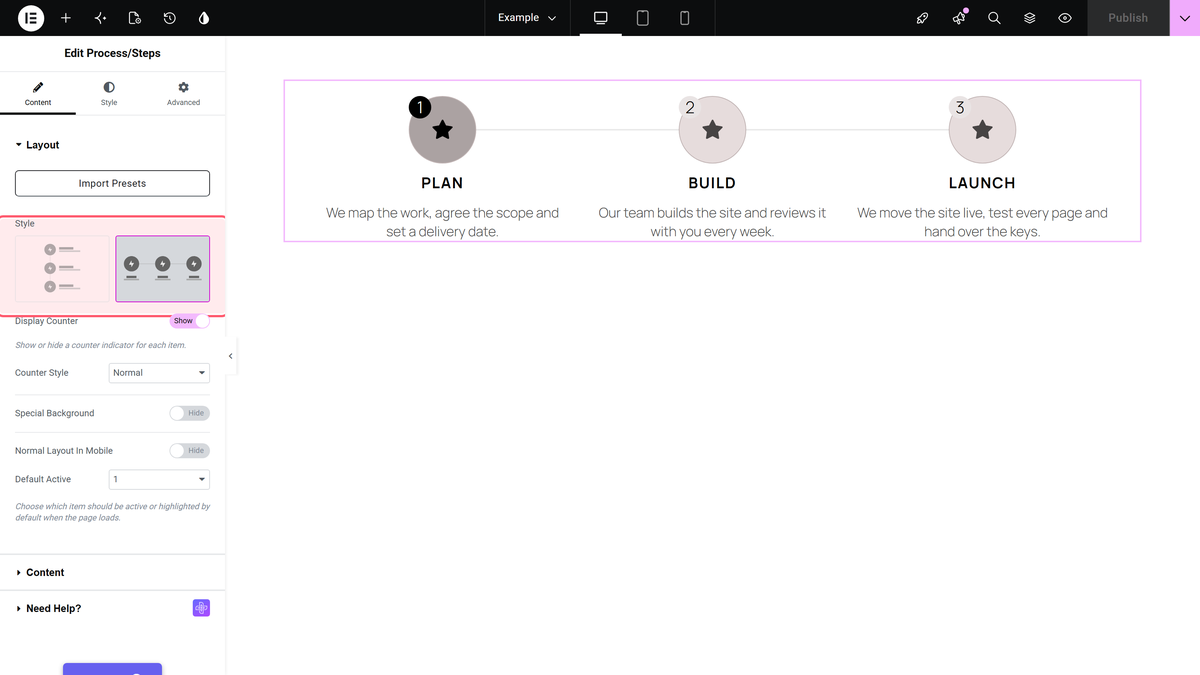Click the rocket icon in top bar
The width and height of the screenshot is (1200, 675).
(x=923, y=18)
